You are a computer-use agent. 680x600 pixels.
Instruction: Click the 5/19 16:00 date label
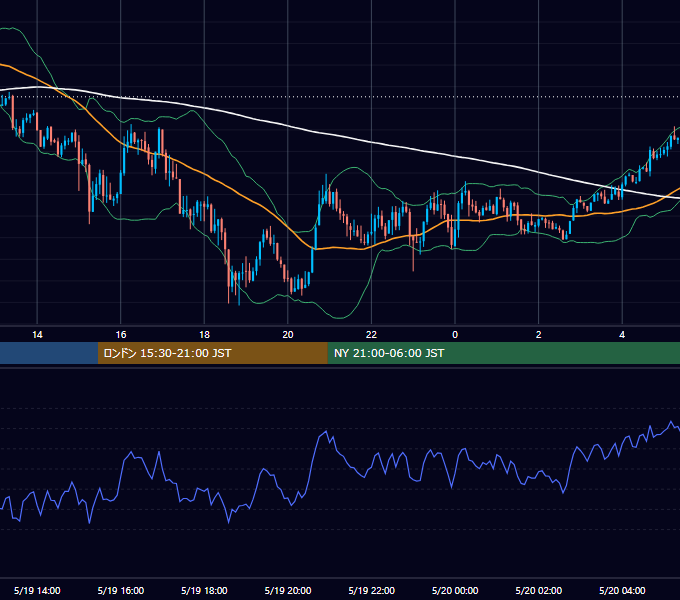121,590
